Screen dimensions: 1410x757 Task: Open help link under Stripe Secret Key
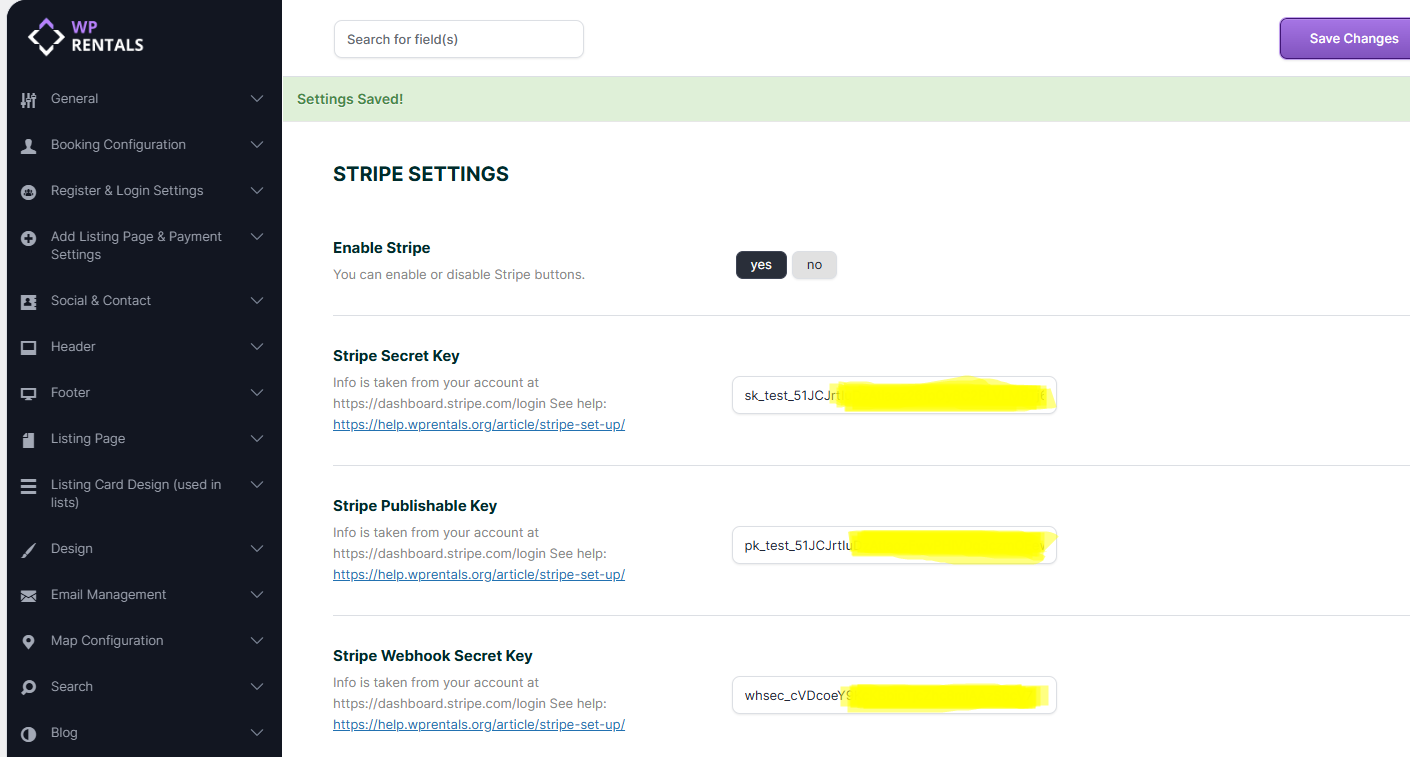pyautogui.click(x=479, y=424)
